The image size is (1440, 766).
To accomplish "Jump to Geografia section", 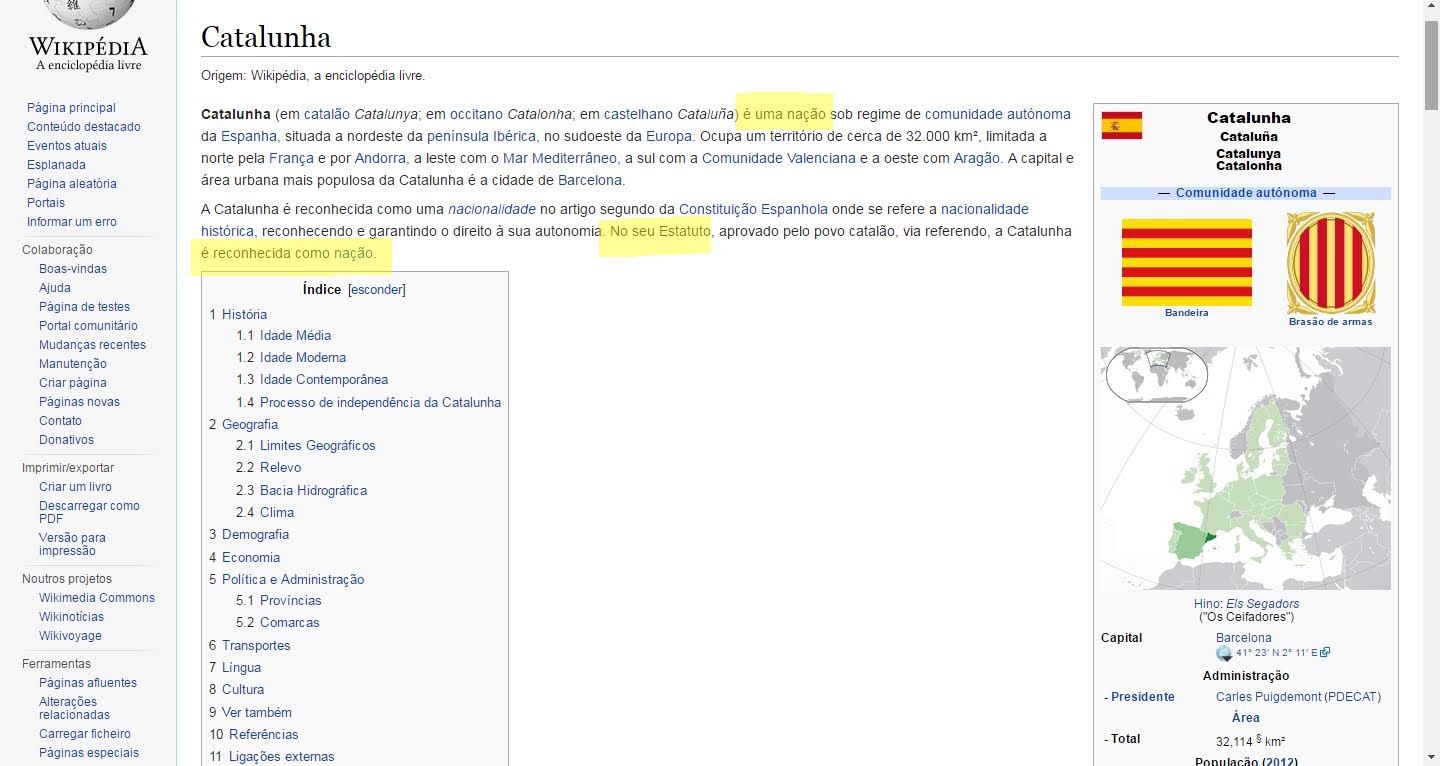I will 250,424.
